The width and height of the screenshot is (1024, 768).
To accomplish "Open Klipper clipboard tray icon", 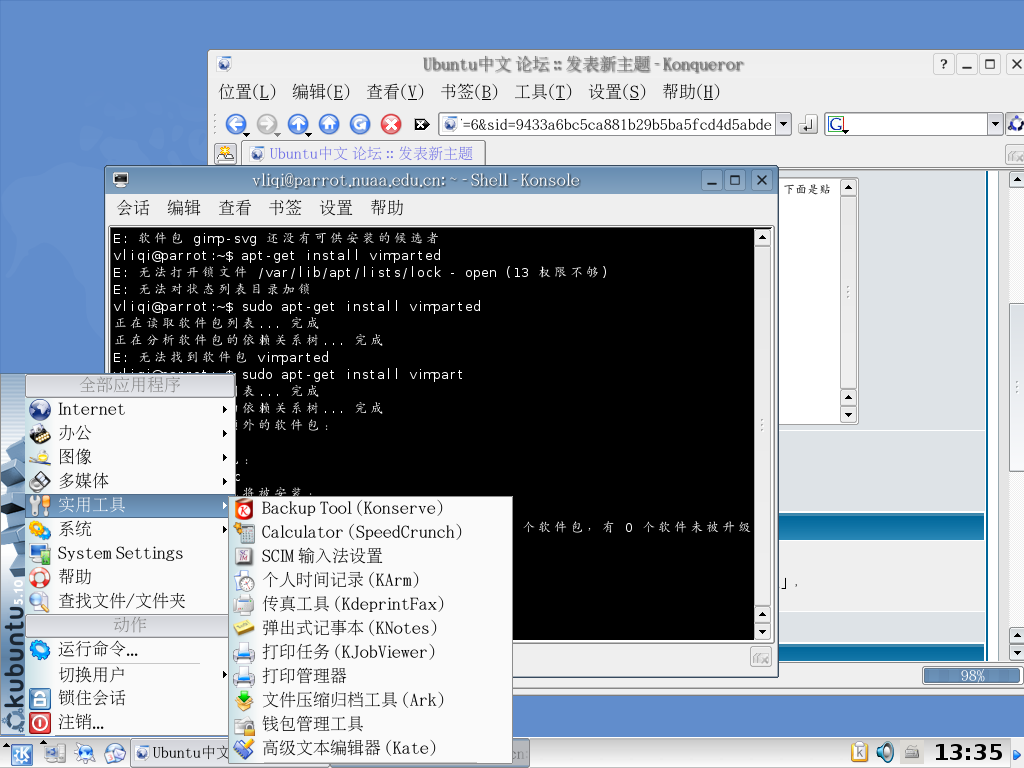I will tap(859, 752).
